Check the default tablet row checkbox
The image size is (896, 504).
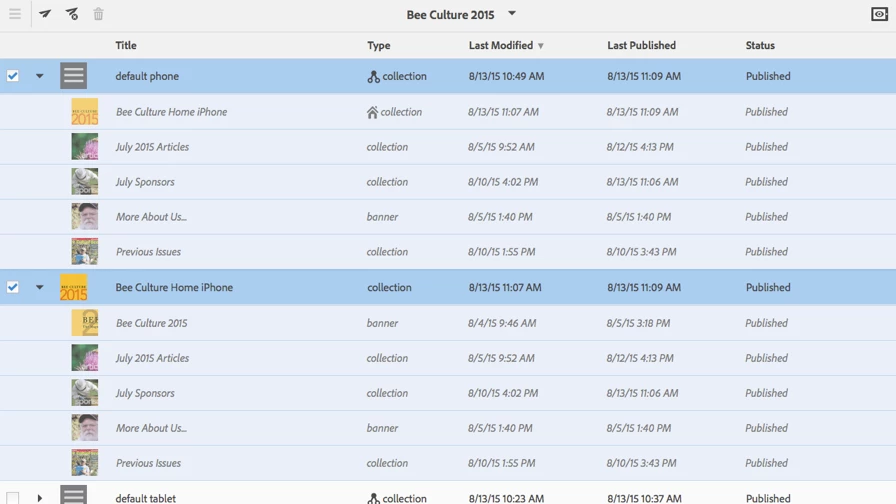tap(13, 498)
